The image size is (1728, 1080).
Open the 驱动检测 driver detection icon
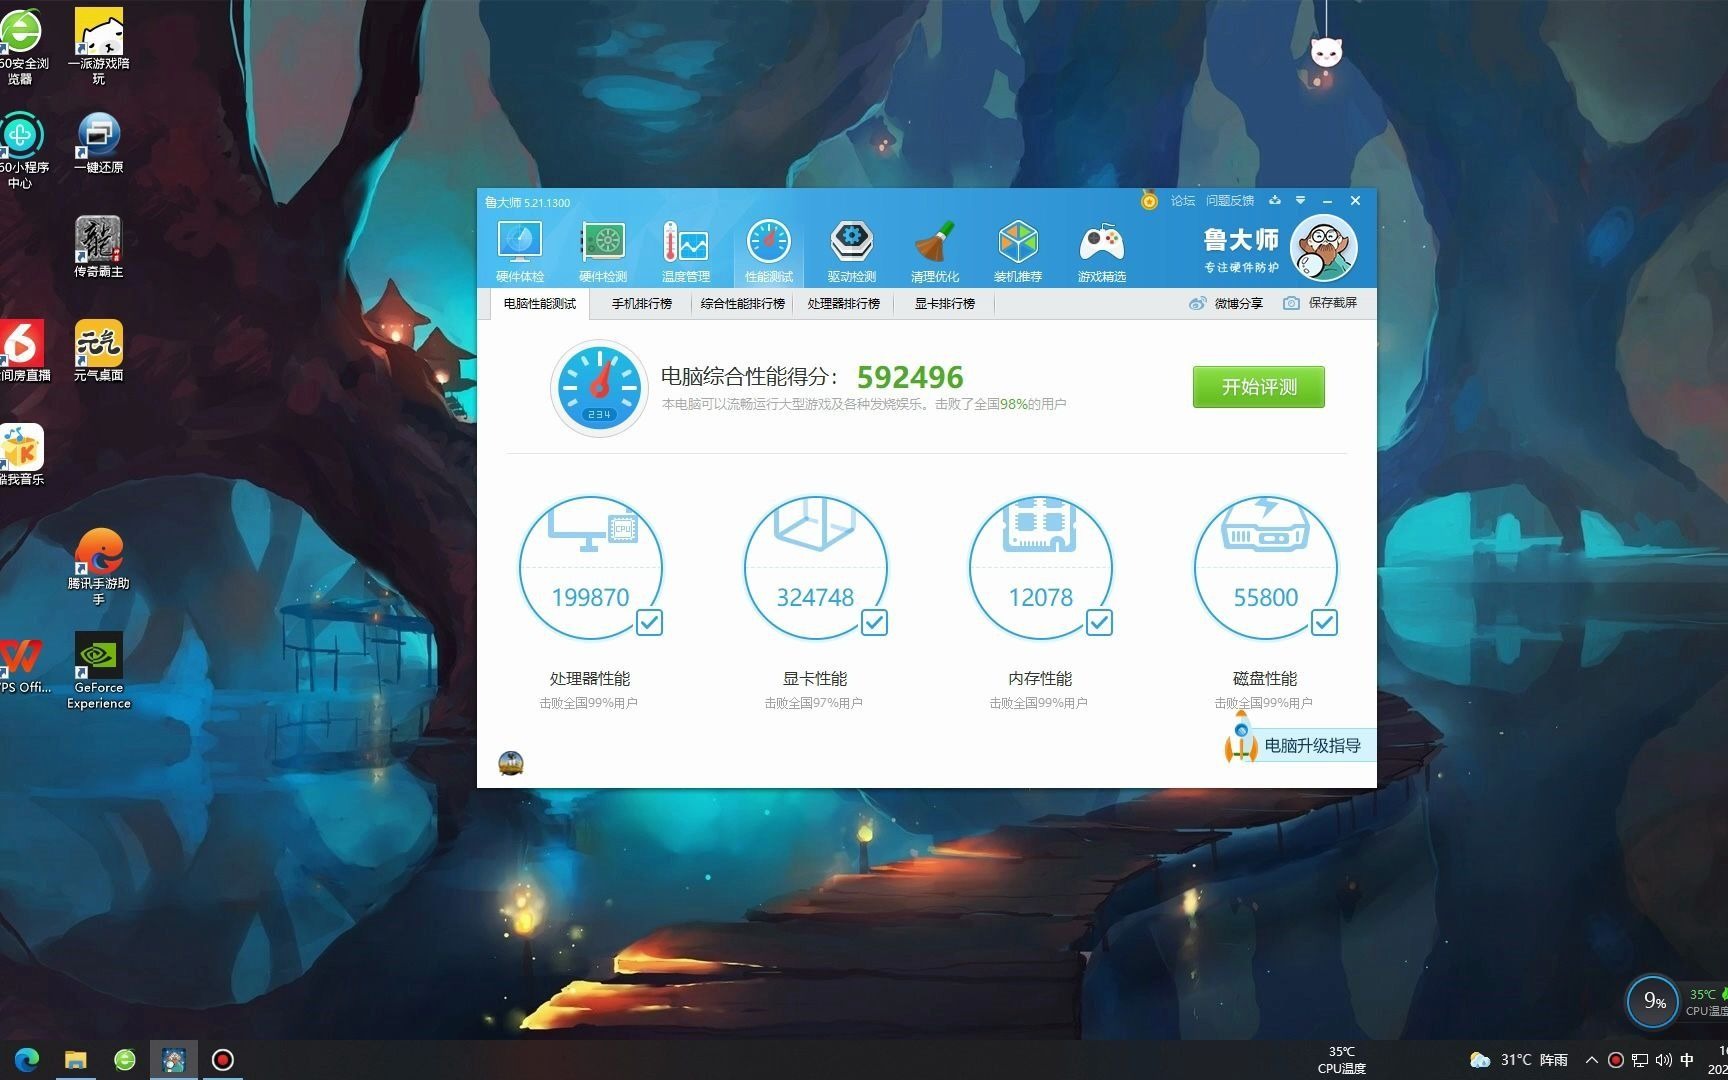tap(852, 252)
